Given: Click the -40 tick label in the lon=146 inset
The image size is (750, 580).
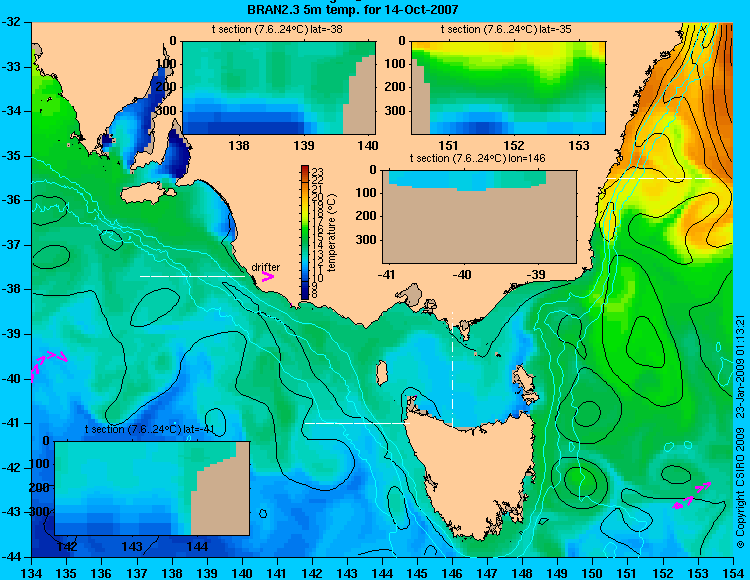Looking at the screenshot, I should click(x=462, y=274).
